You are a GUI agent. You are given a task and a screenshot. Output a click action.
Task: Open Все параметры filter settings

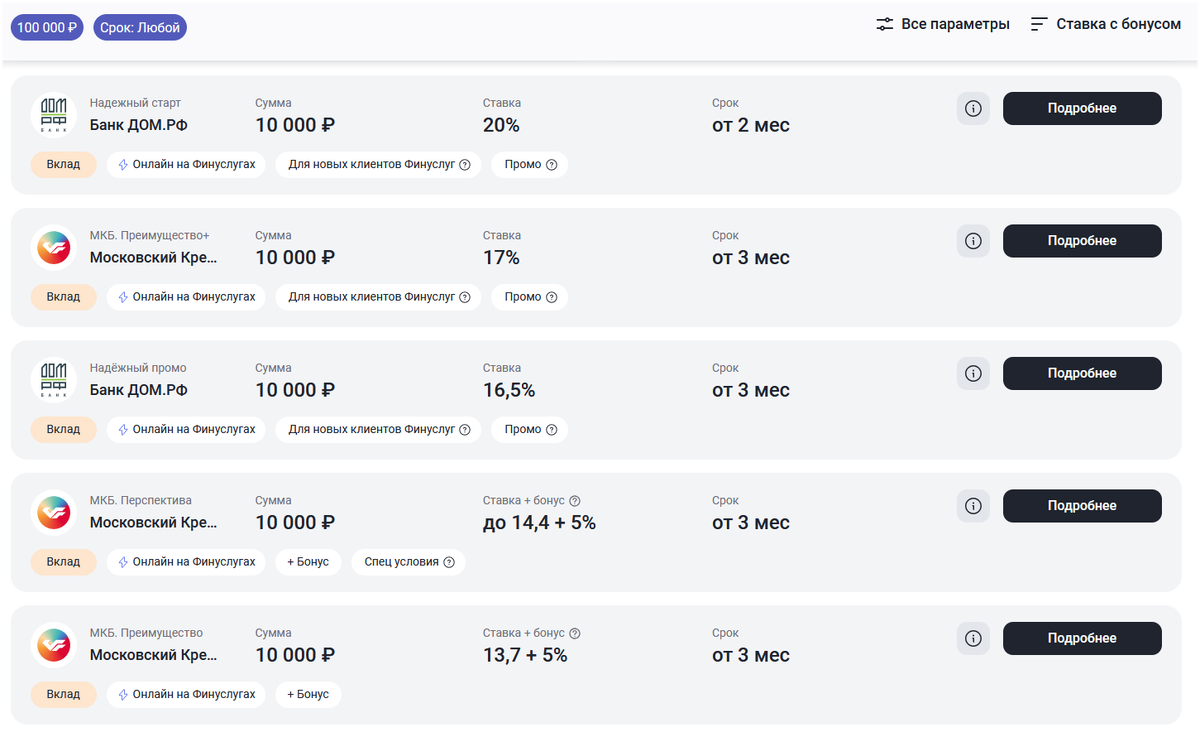point(943,24)
